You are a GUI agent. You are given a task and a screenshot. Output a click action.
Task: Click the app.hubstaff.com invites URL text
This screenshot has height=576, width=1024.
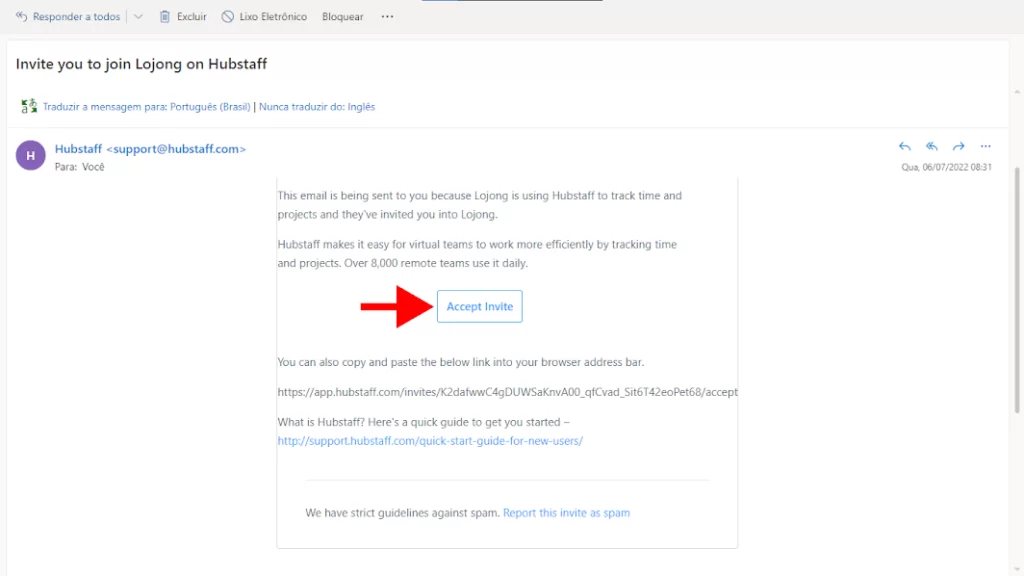pyautogui.click(x=507, y=392)
